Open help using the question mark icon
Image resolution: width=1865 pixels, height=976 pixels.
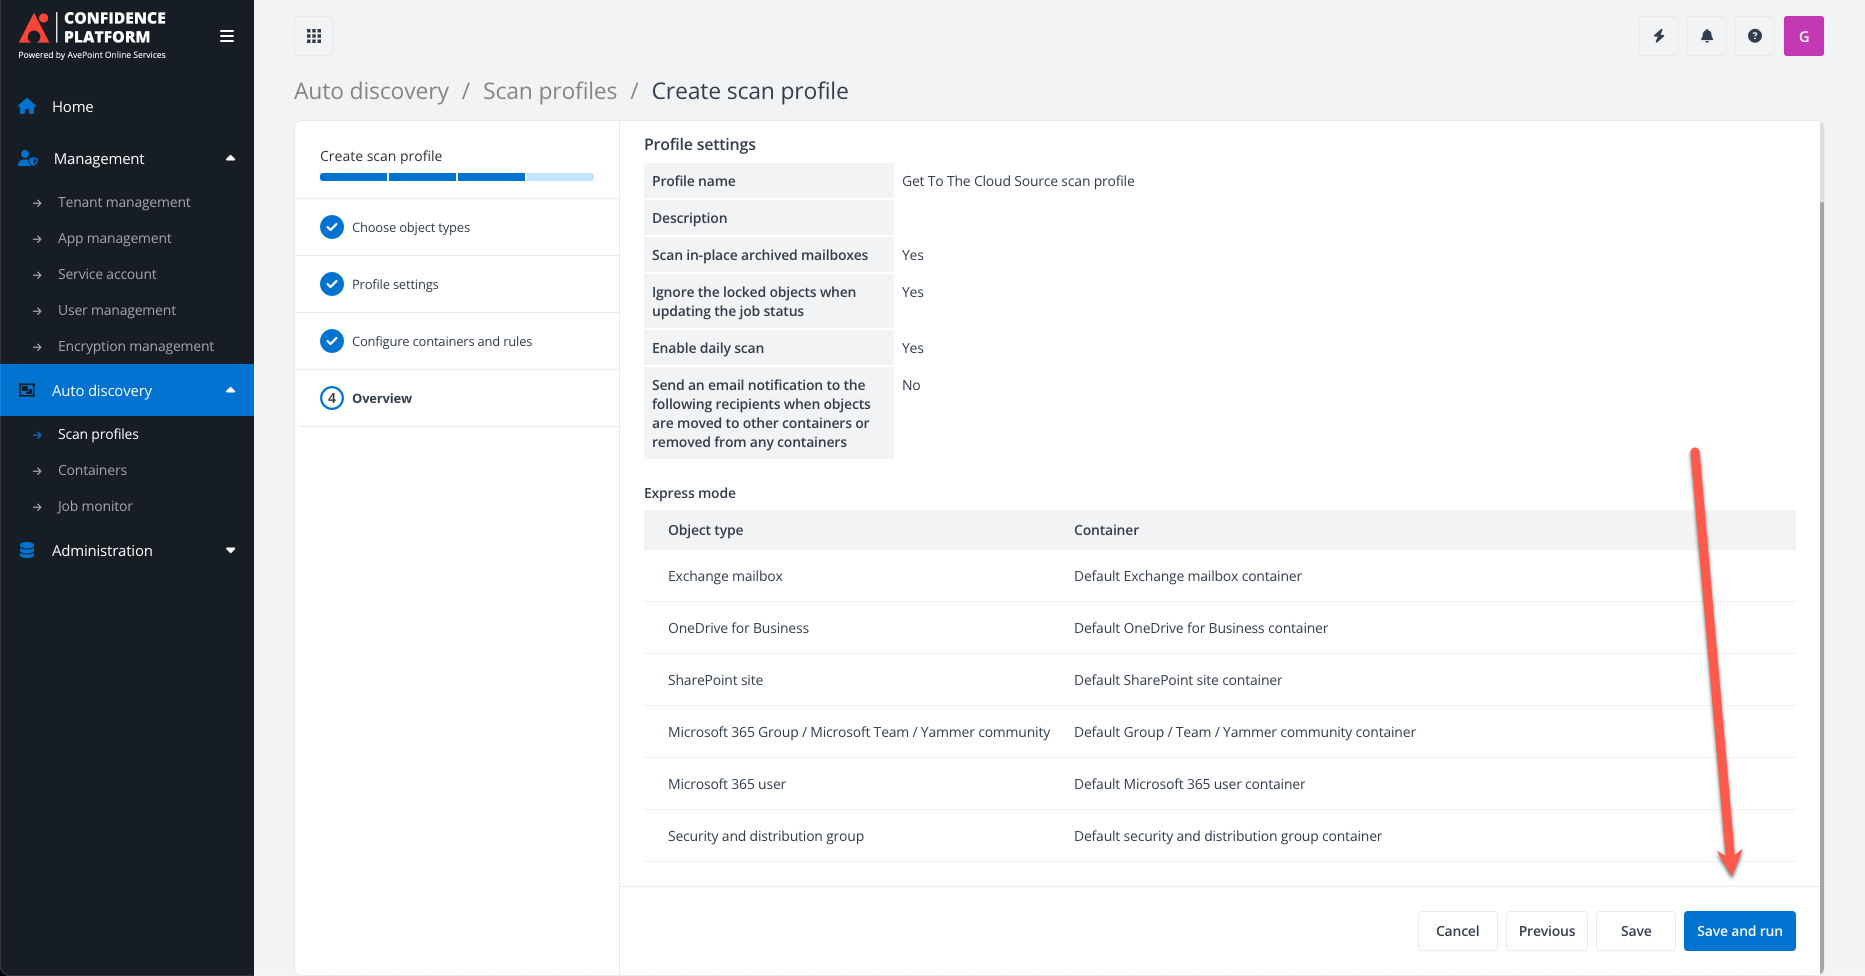(1754, 35)
